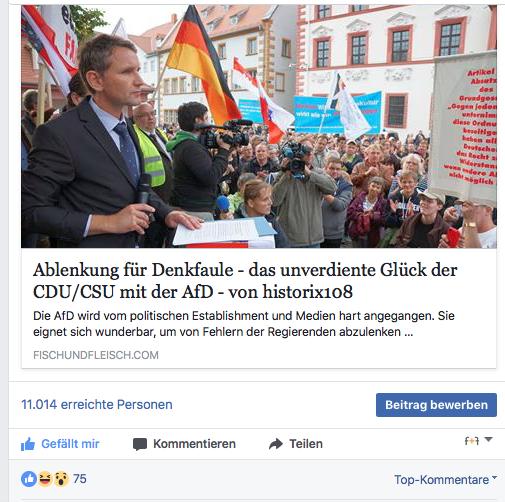The height and width of the screenshot is (502, 505).
Task: Click the Gefällt mir label
Action: (x=70, y=444)
